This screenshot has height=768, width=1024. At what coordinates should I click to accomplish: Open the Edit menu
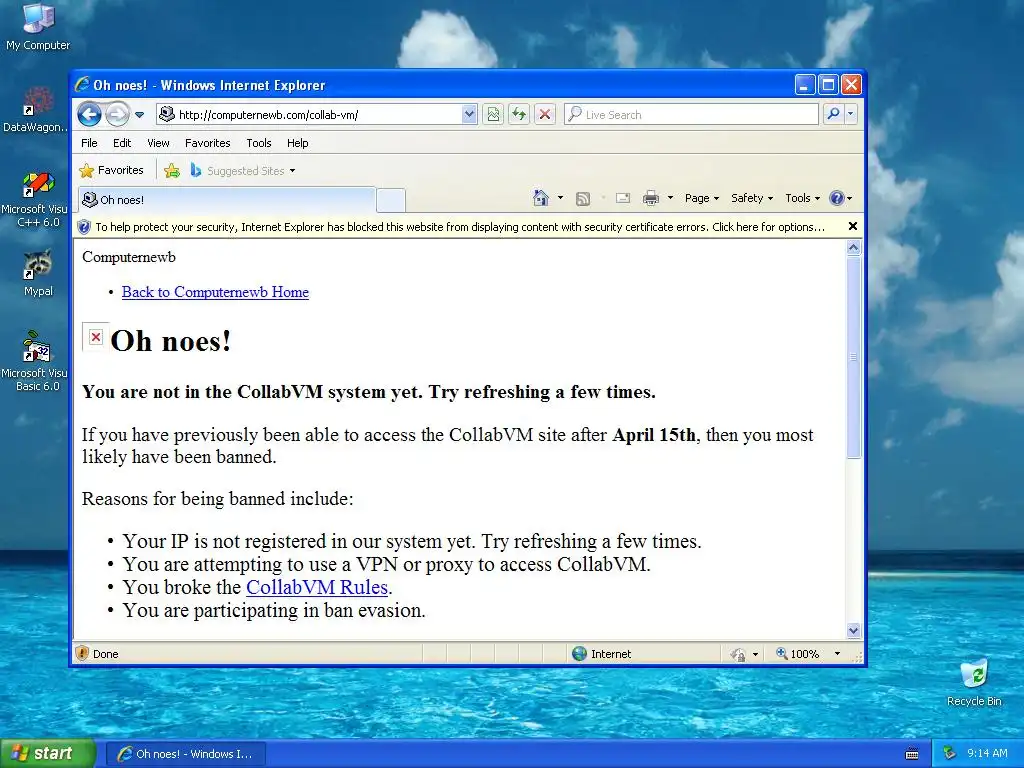click(x=121, y=143)
